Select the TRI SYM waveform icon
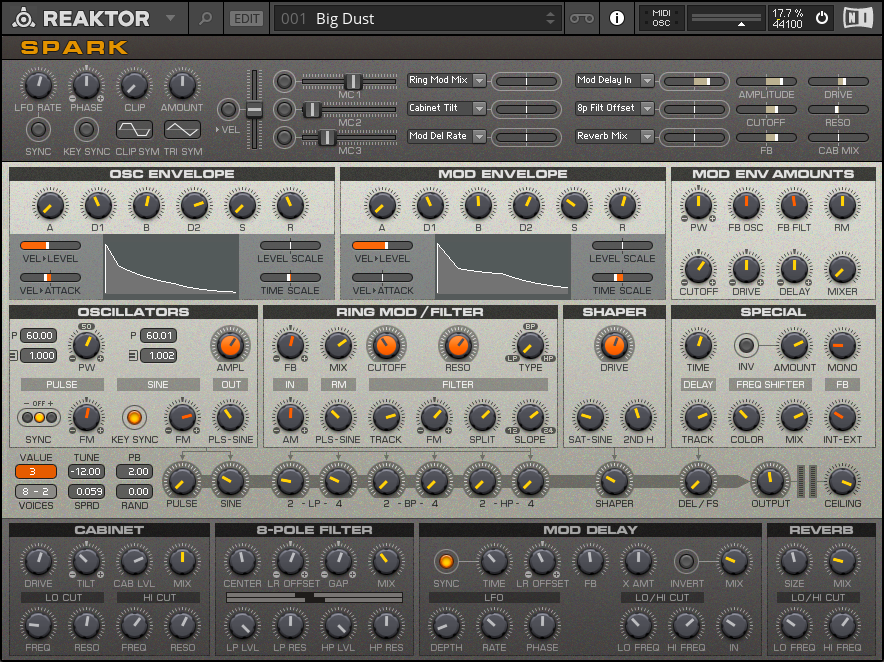 click(x=183, y=129)
